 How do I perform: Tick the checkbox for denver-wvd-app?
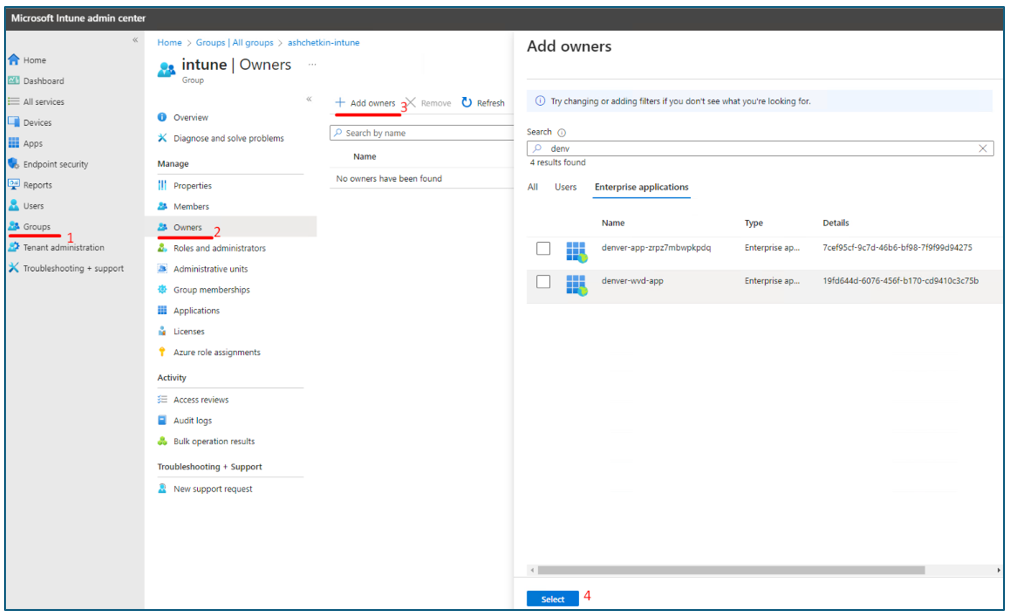(543, 281)
